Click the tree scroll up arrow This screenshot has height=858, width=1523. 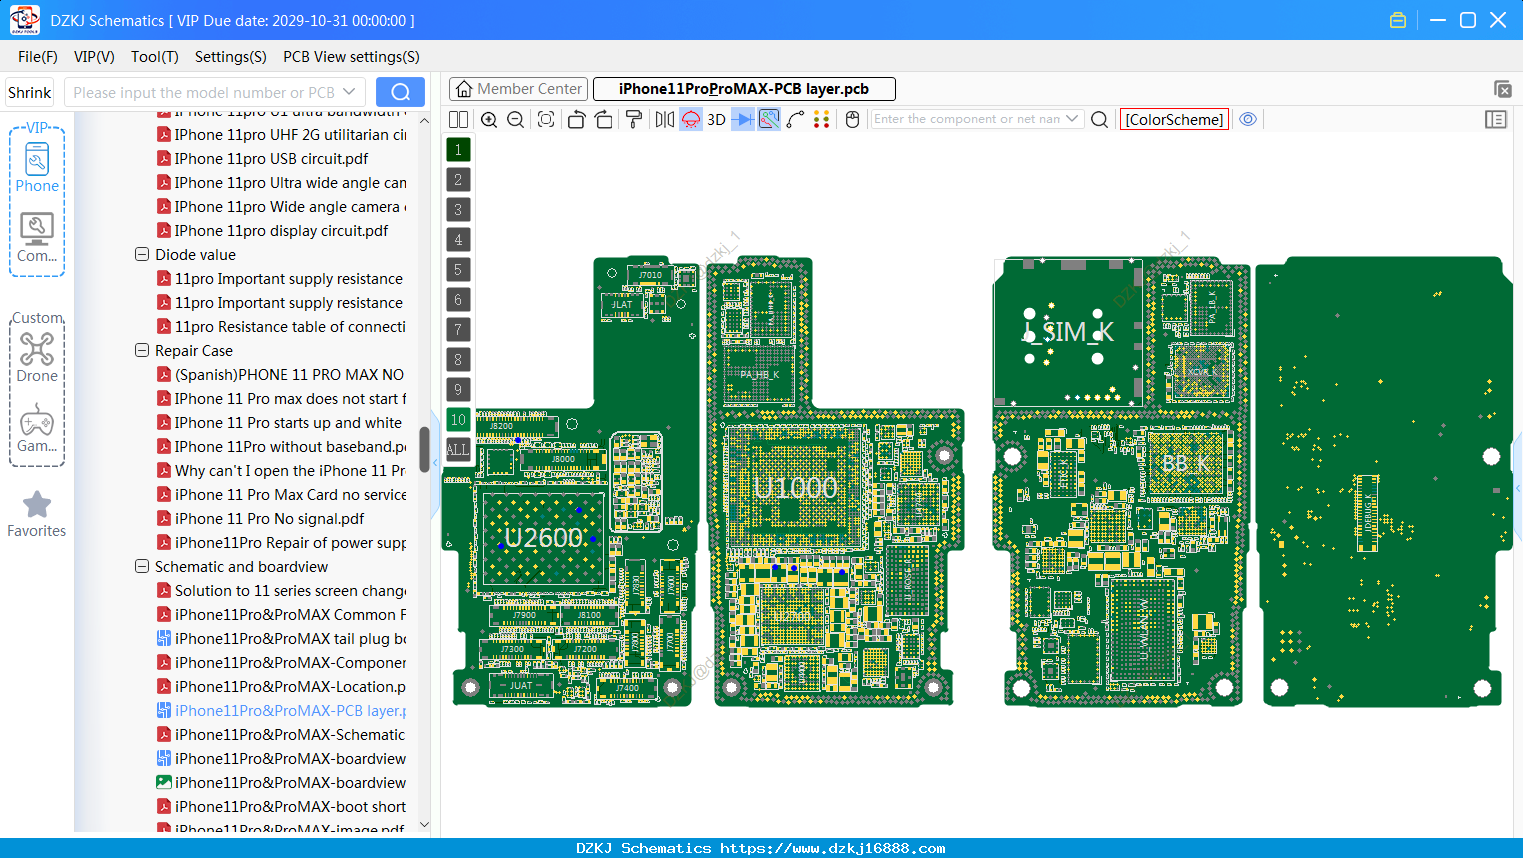point(424,121)
